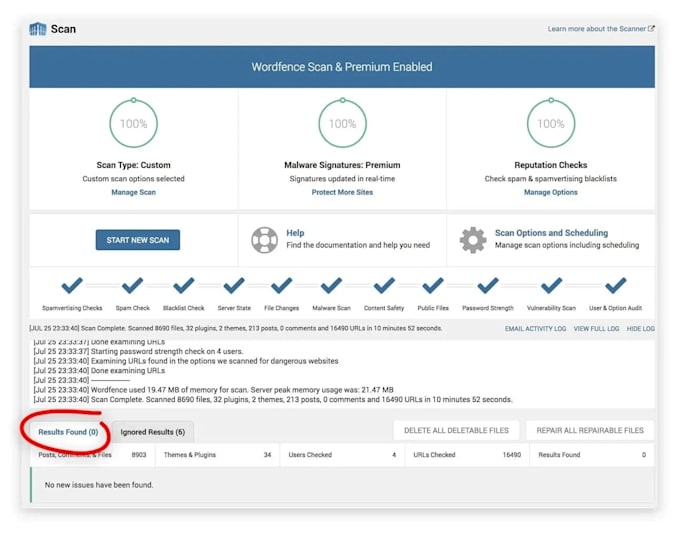Click the Server State checkmark icon
The height and width of the screenshot is (544, 680).
[x=234, y=285]
